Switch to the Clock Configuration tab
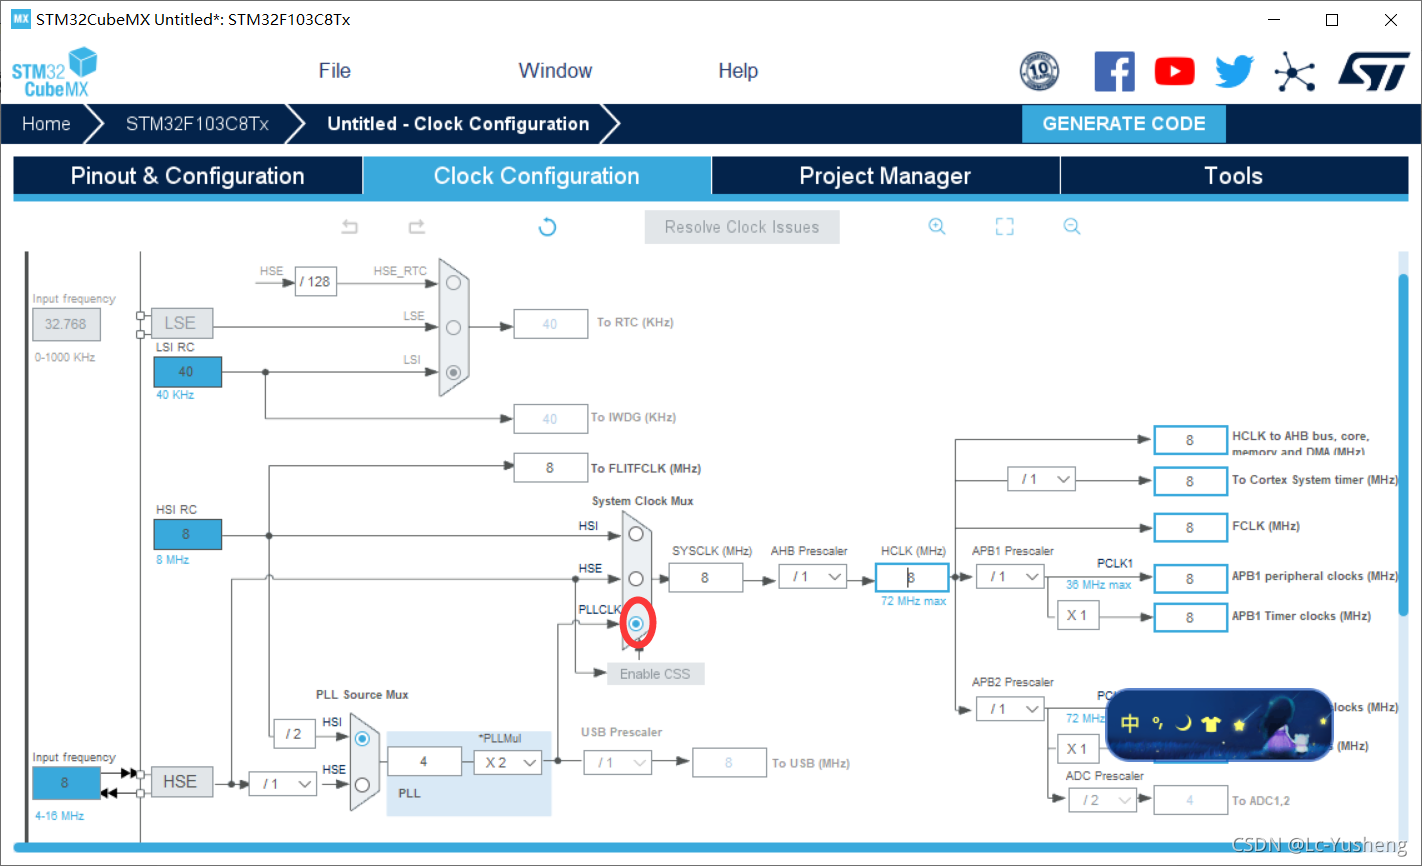The height and width of the screenshot is (866, 1422). [x=537, y=176]
